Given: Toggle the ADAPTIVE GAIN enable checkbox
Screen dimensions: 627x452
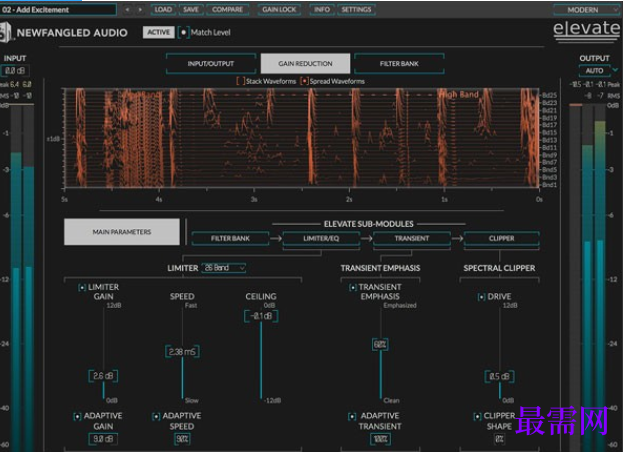Looking at the screenshot, I should pyautogui.click(x=77, y=416).
